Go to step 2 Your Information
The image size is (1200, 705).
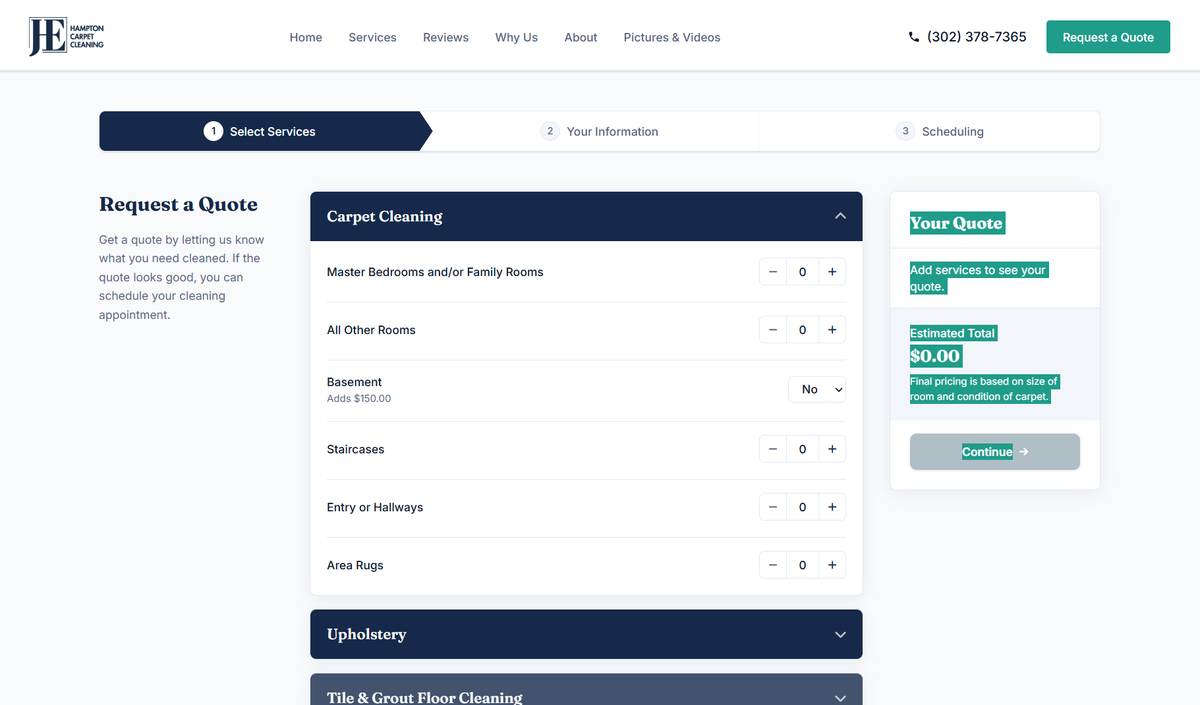pyautogui.click(x=599, y=131)
